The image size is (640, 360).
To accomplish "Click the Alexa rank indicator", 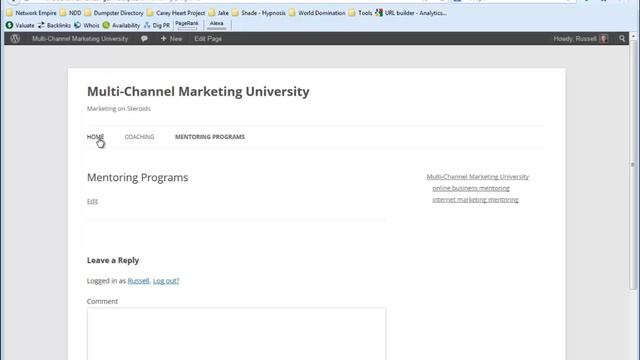I will (217, 25).
